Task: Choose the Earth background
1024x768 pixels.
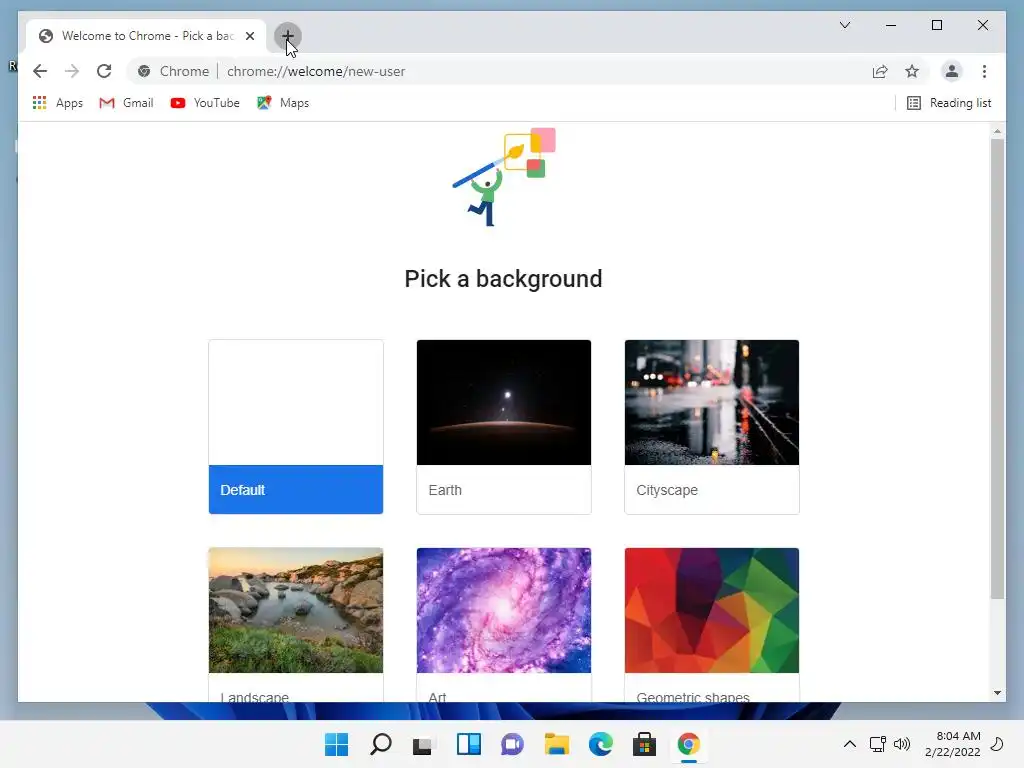Action: [504, 426]
